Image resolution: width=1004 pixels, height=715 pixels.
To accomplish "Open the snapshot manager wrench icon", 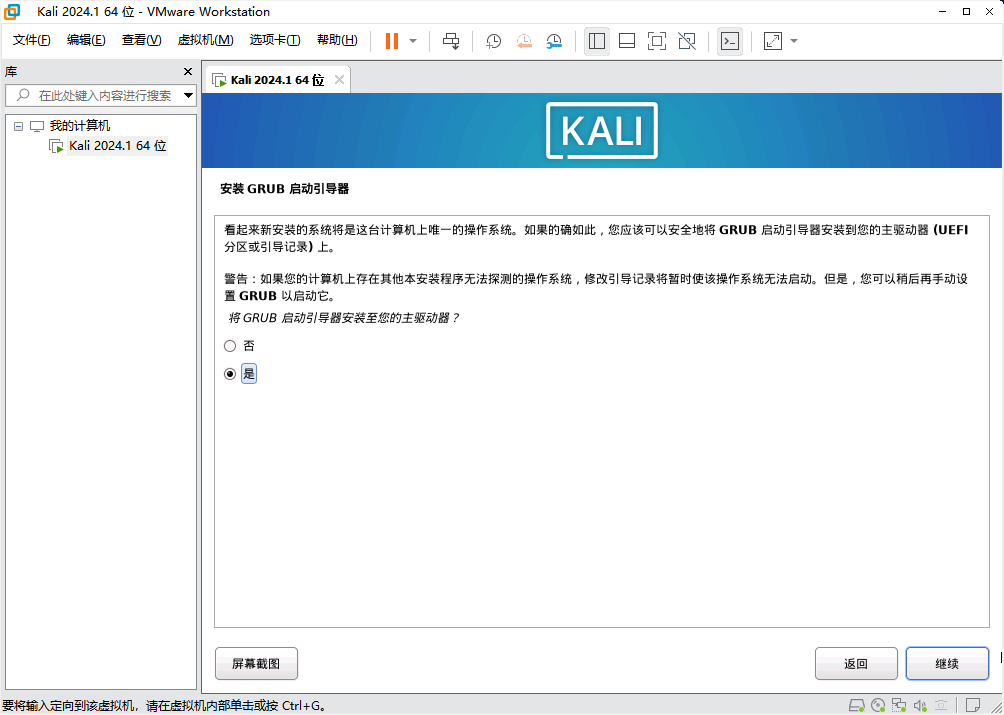I will (554, 41).
